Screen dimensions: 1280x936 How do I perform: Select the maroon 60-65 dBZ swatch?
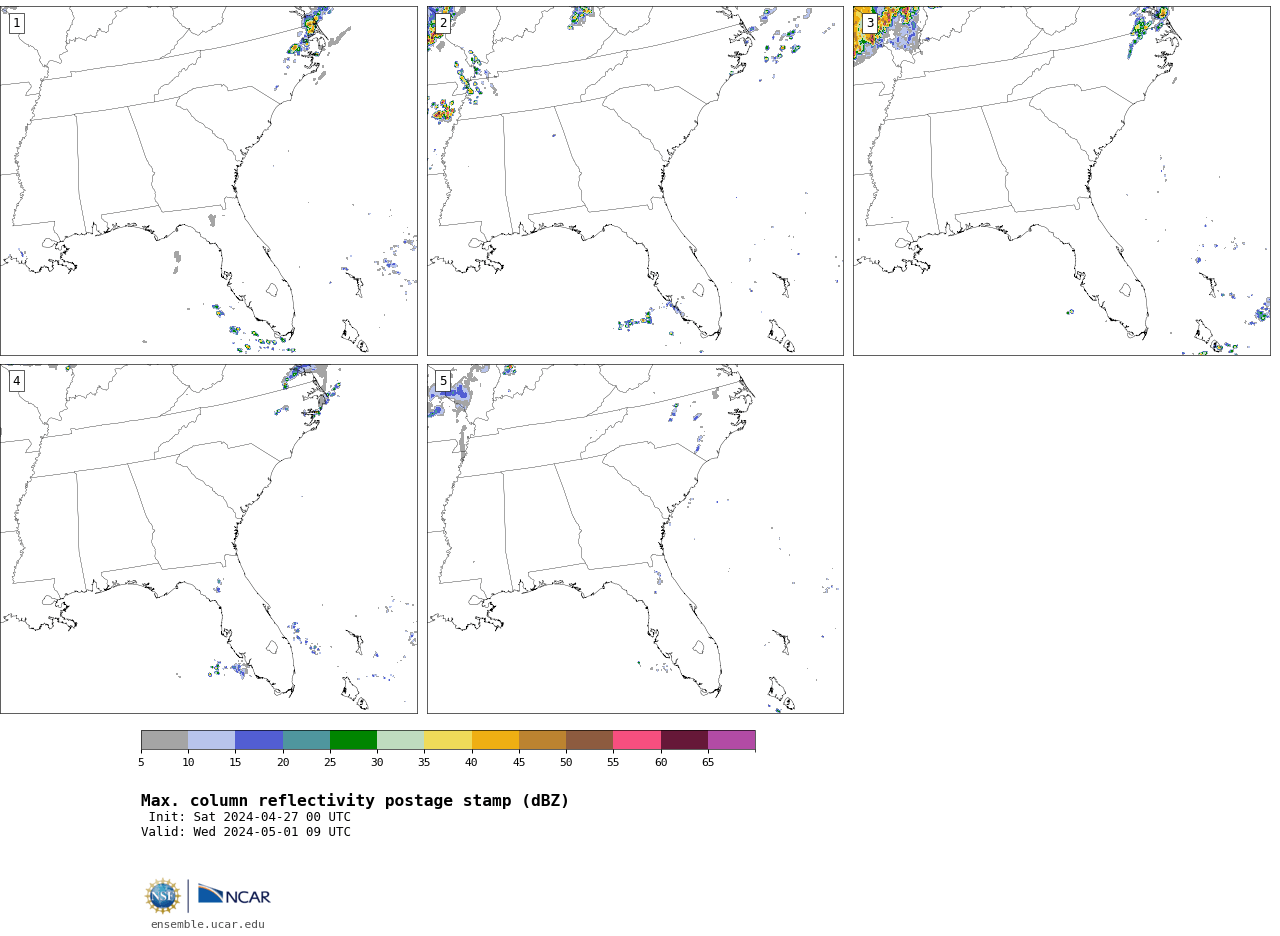[x=684, y=740]
